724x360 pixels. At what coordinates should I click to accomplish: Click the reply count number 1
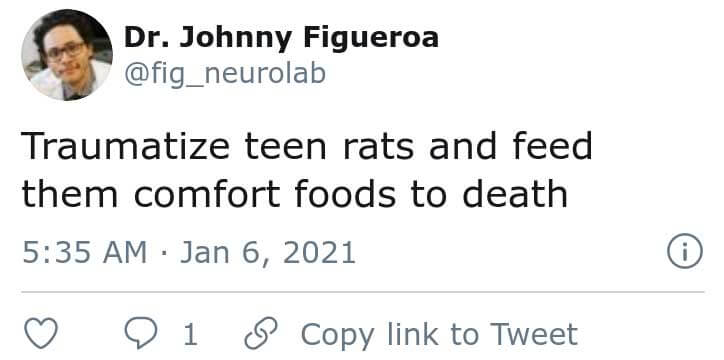[x=190, y=335]
